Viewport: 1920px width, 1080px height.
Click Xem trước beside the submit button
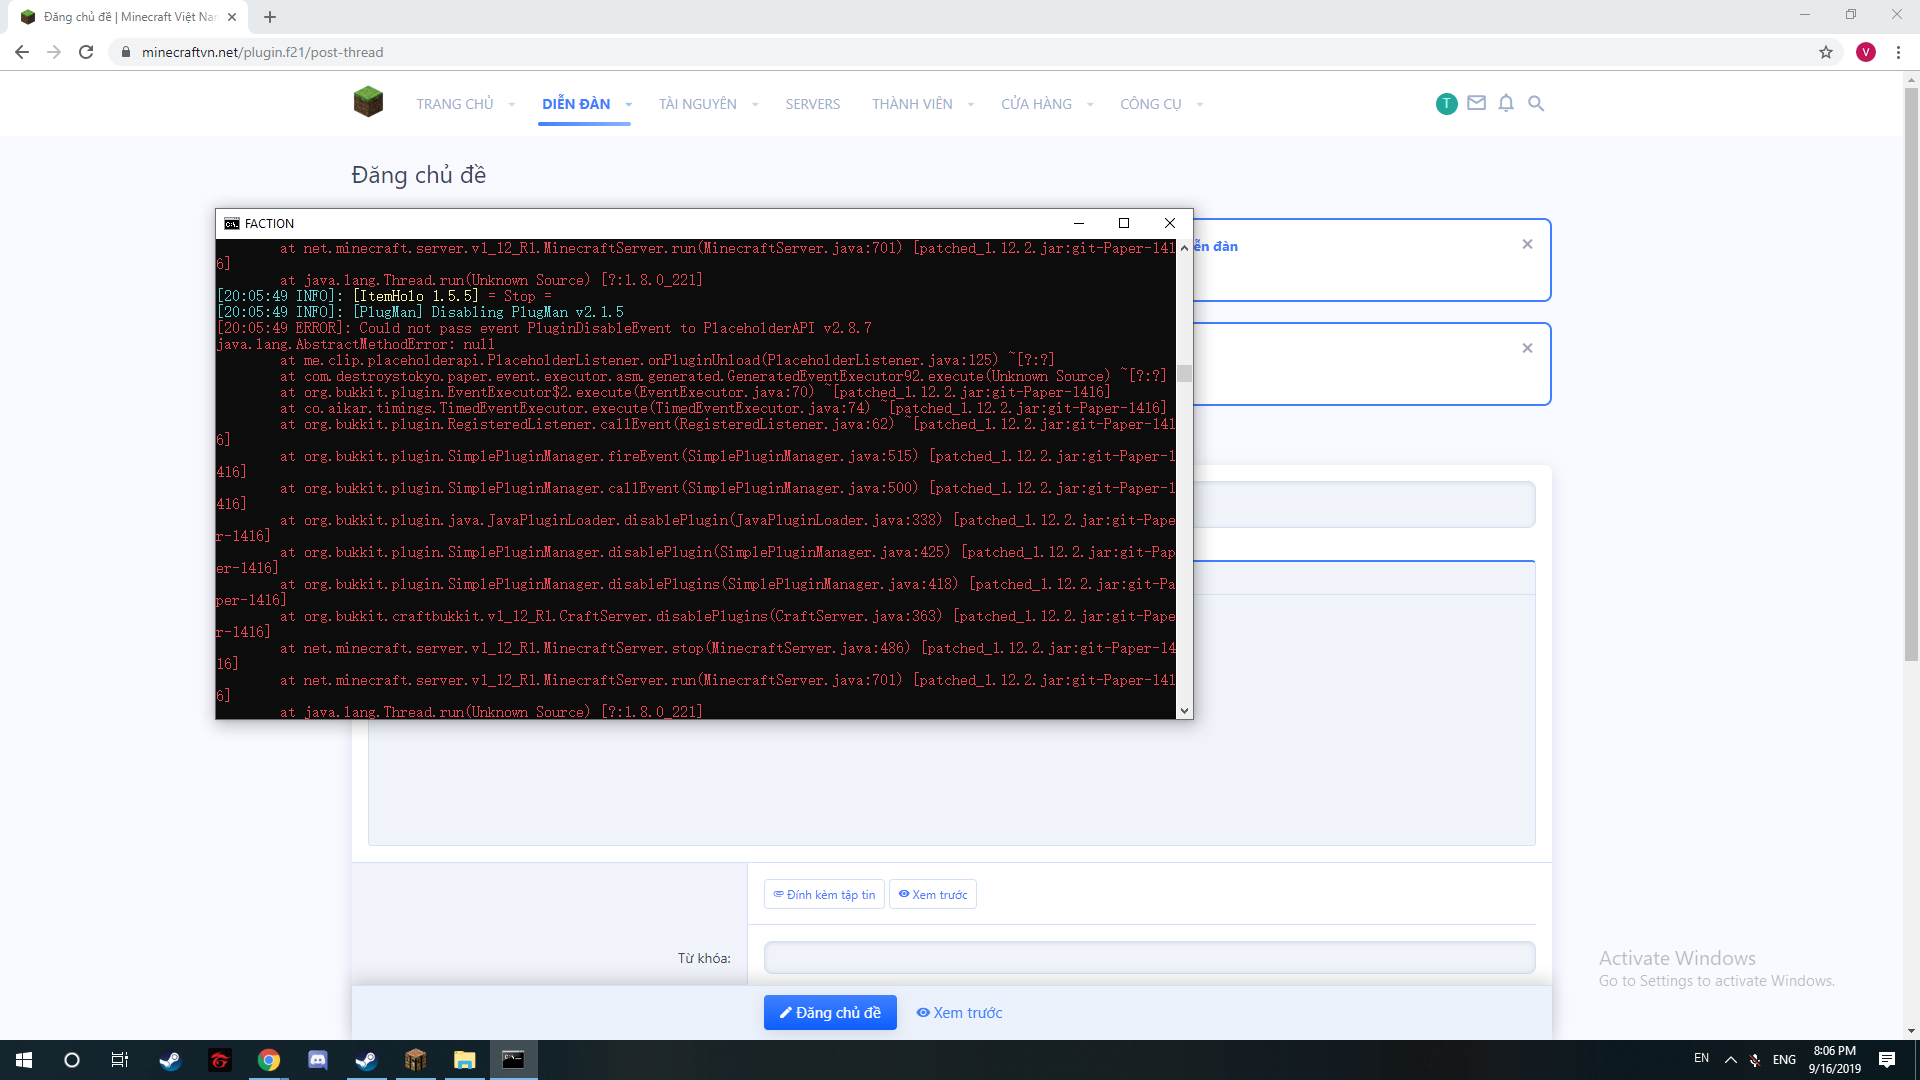[960, 1012]
